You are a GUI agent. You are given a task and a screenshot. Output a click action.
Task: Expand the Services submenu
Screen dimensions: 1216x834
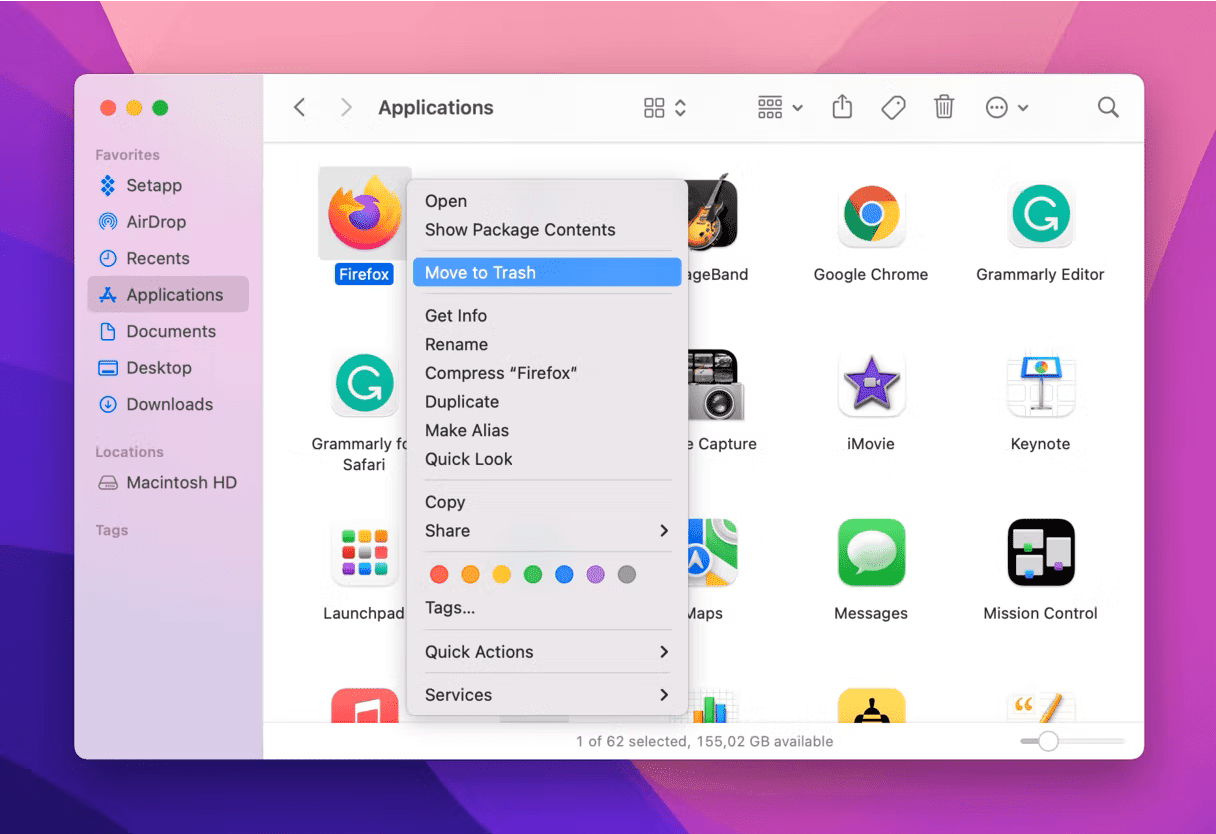pos(548,695)
